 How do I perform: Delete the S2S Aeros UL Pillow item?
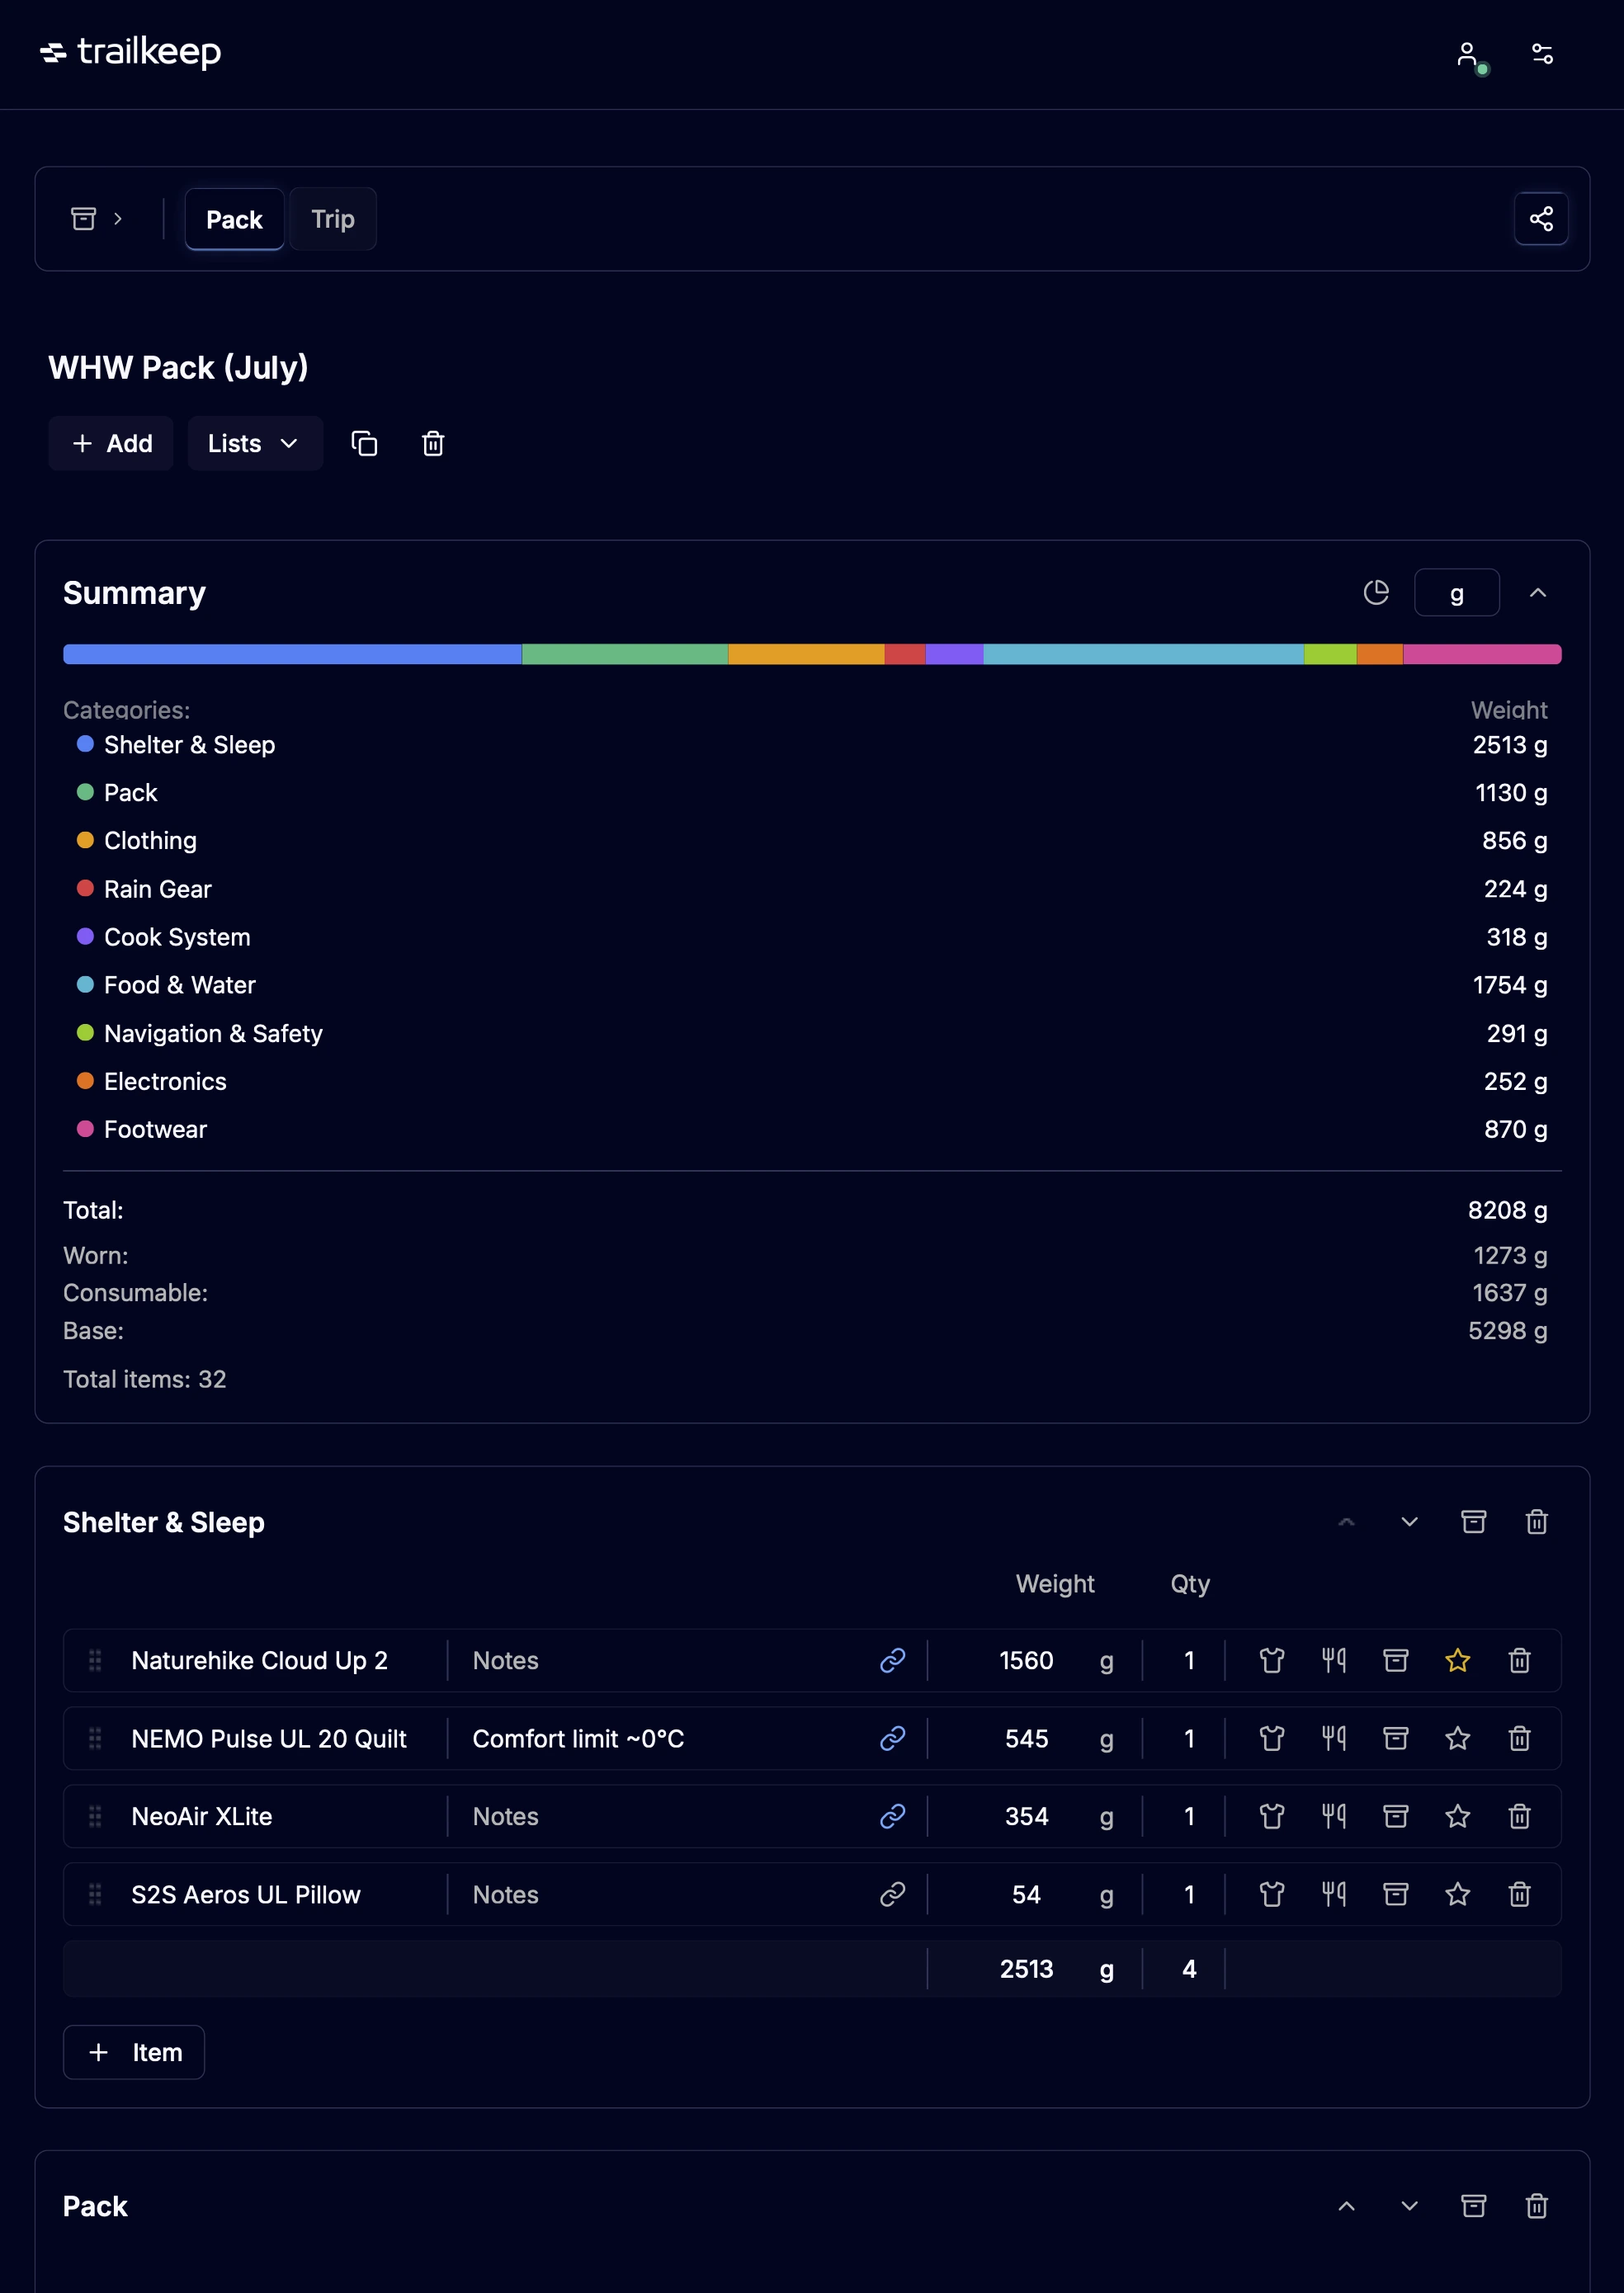click(x=1519, y=1894)
